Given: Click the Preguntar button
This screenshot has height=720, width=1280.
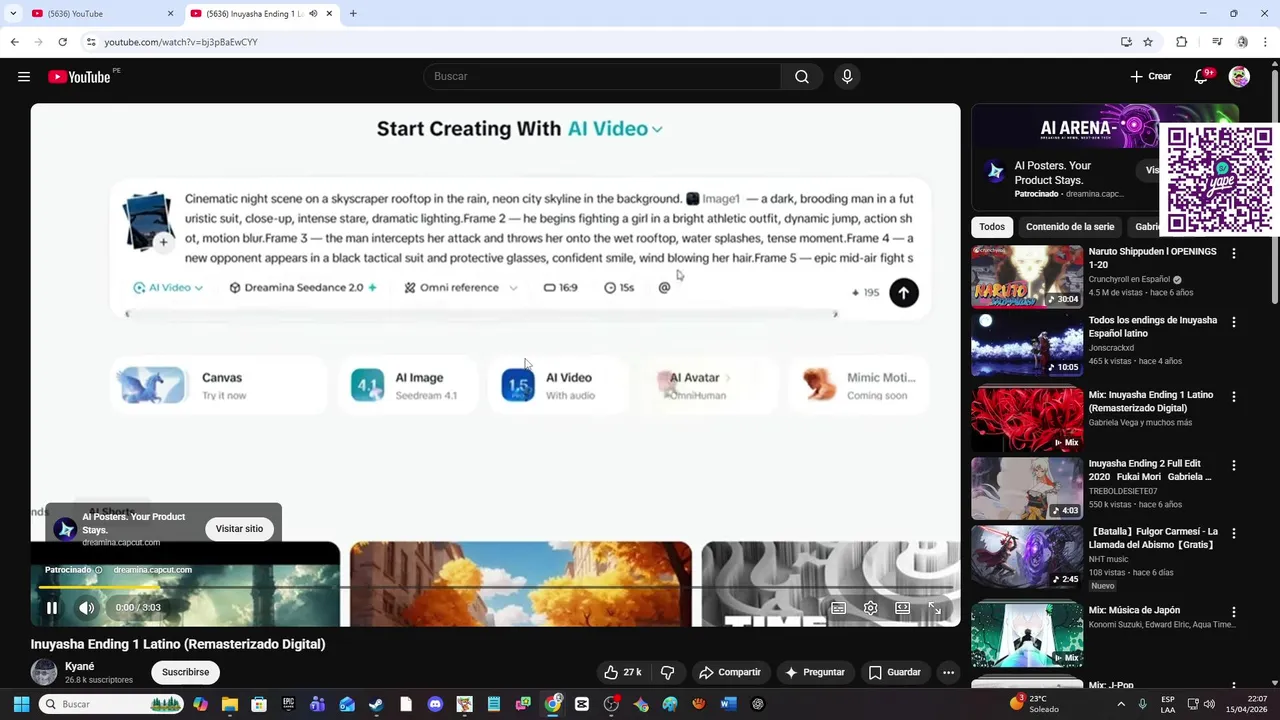Looking at the screenshot, I should point(815,673).
